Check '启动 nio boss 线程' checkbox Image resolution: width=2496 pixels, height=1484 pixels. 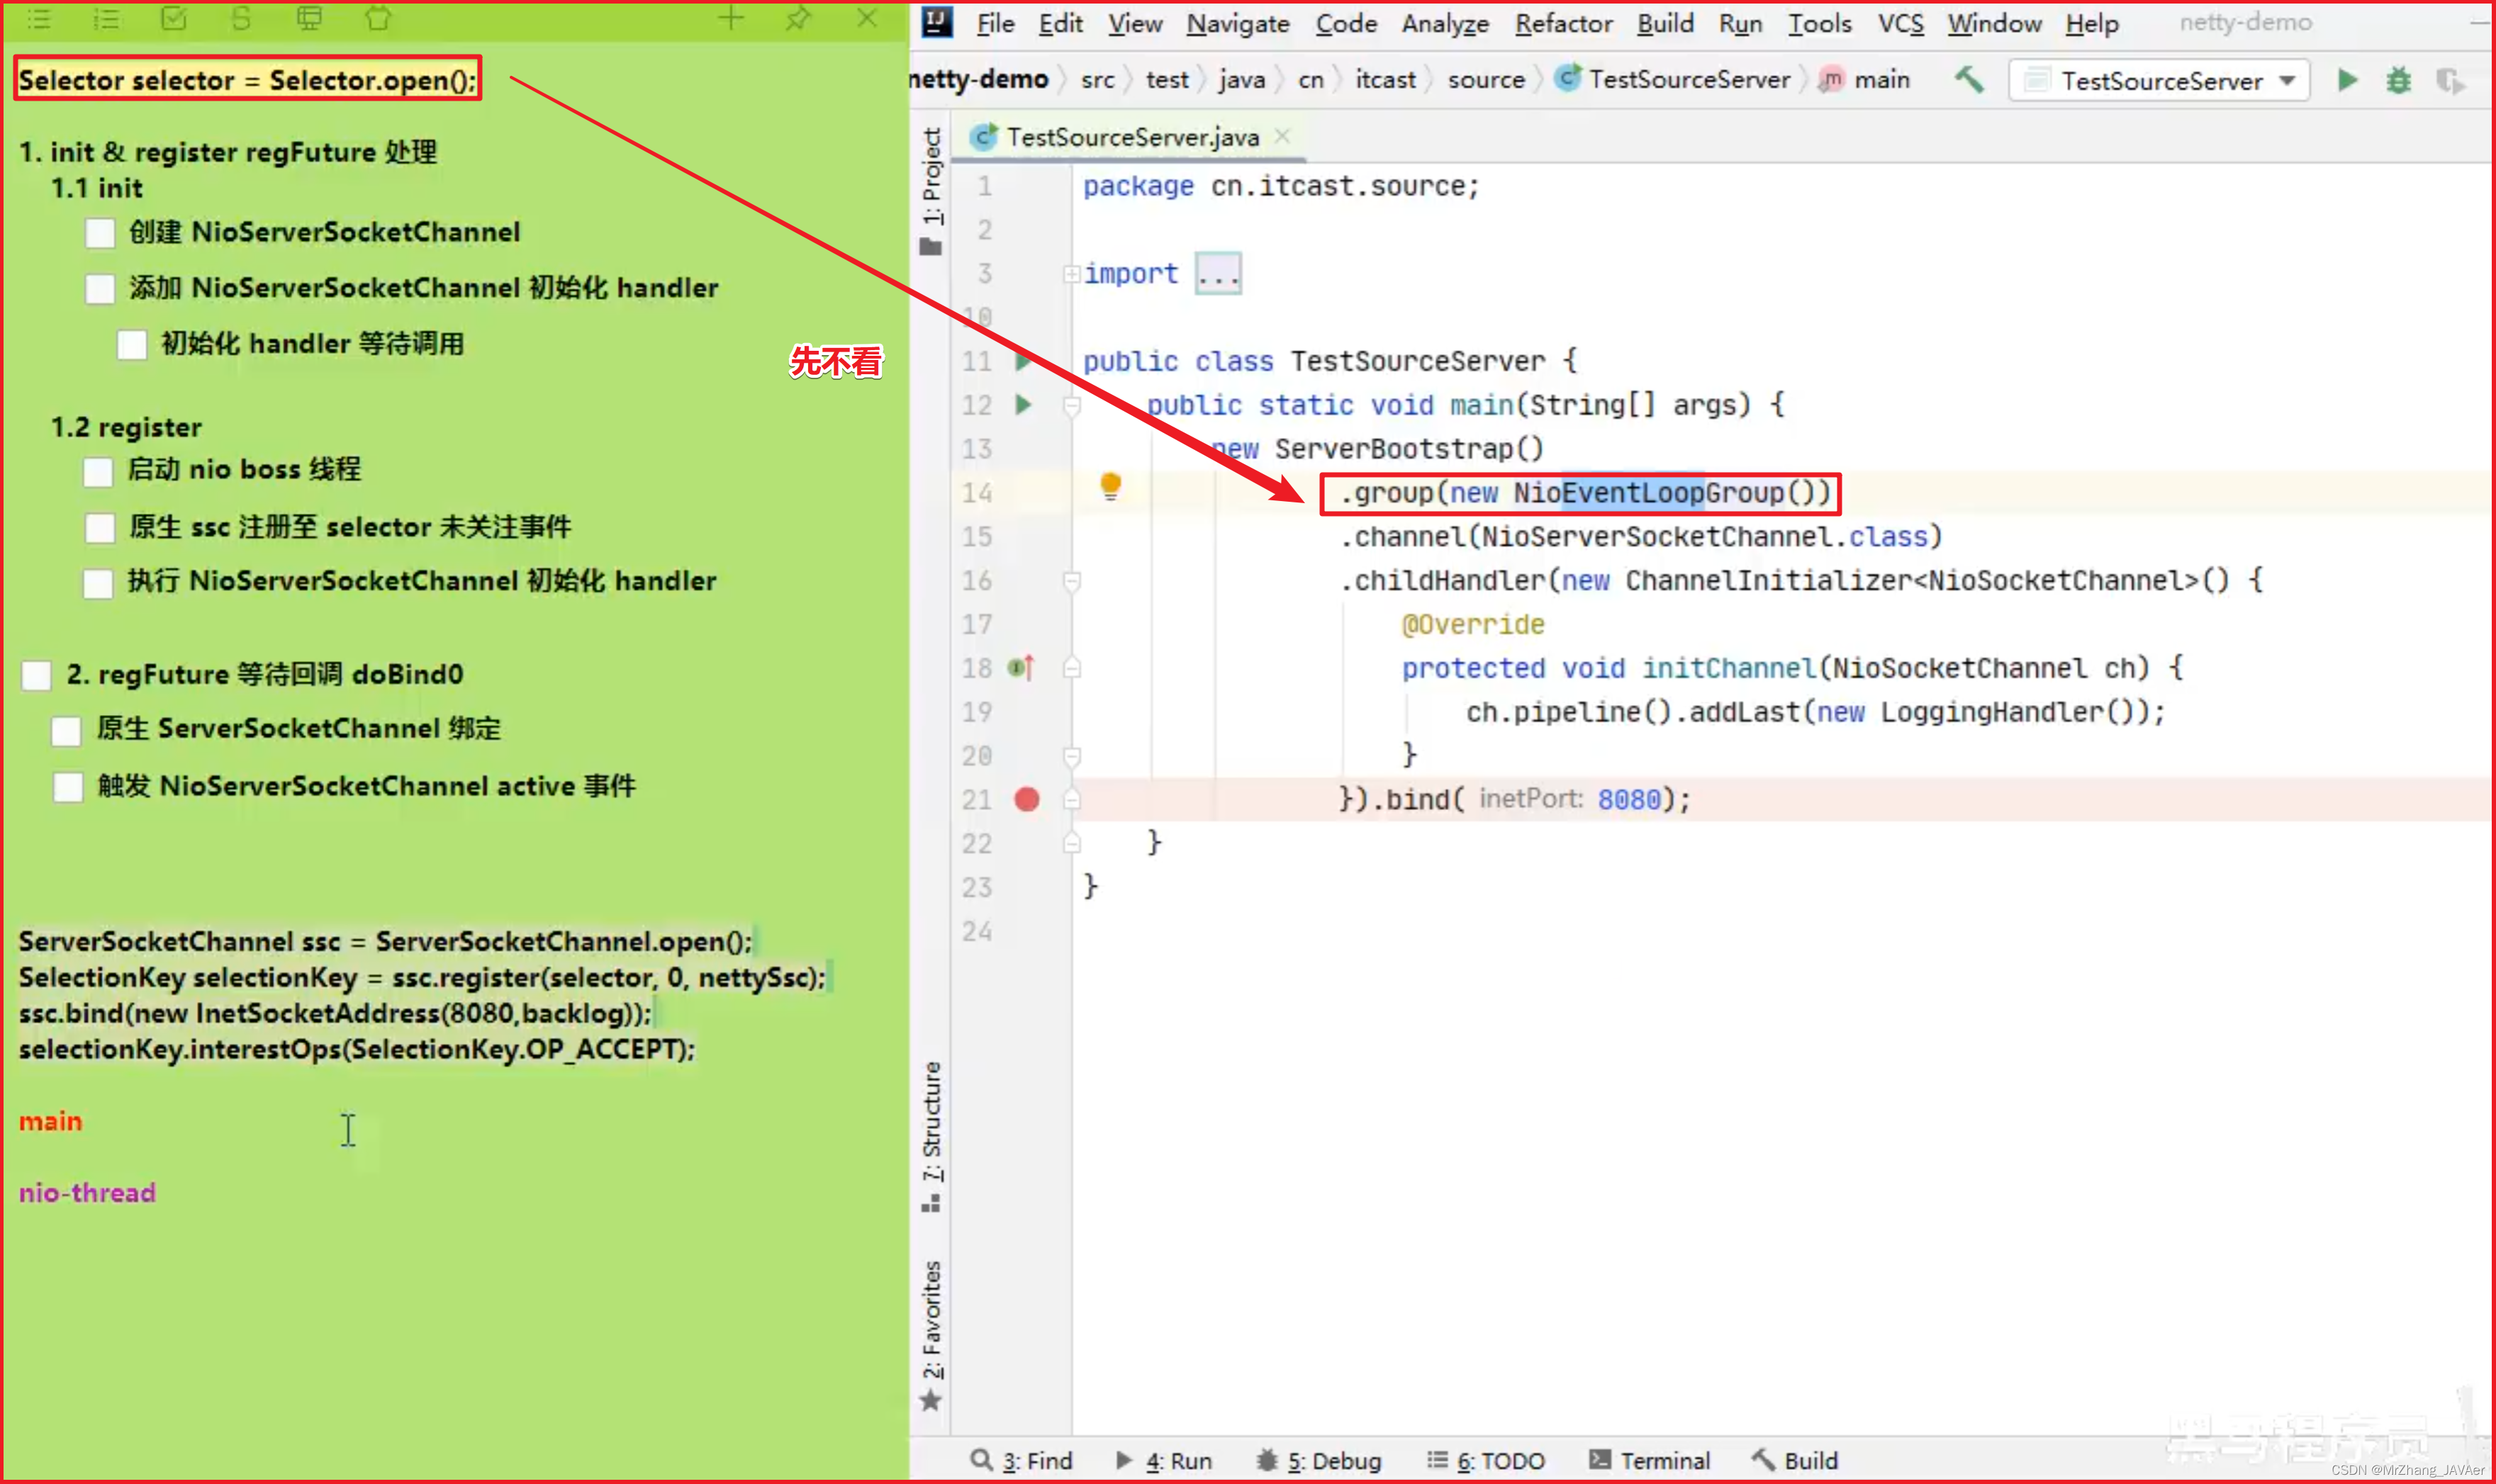pos(98,472)
